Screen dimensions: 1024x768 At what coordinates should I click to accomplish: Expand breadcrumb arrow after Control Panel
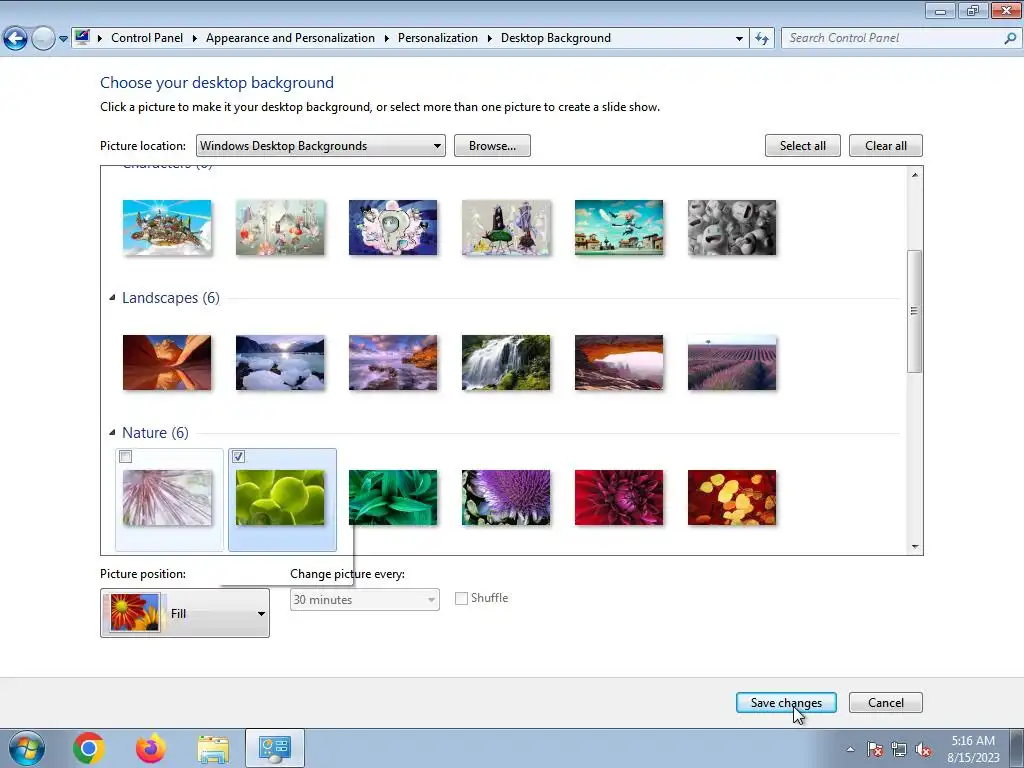195,39
